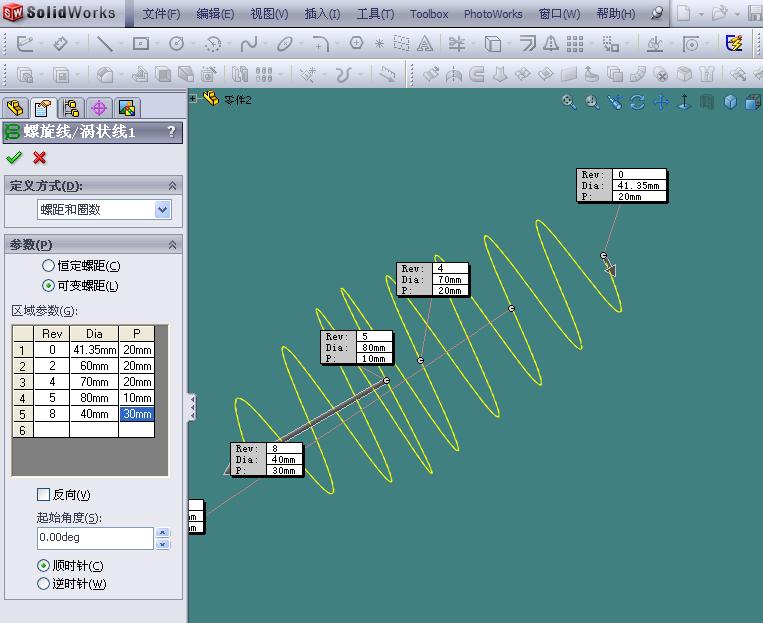This screenshot has height=623, width=763.
Task: Open the FeatureManager design tree tab
Action: click(x=15, y=108)
